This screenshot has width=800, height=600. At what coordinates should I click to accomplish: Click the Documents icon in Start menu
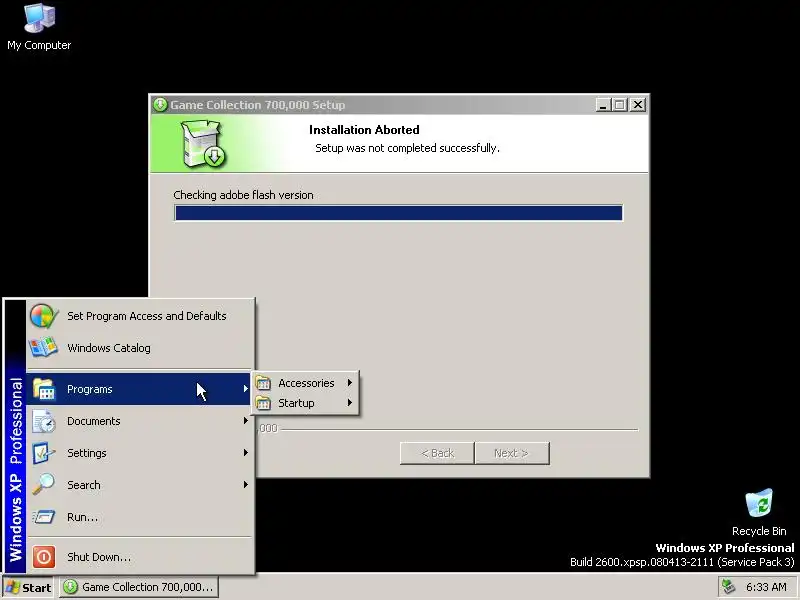point(44,421)
